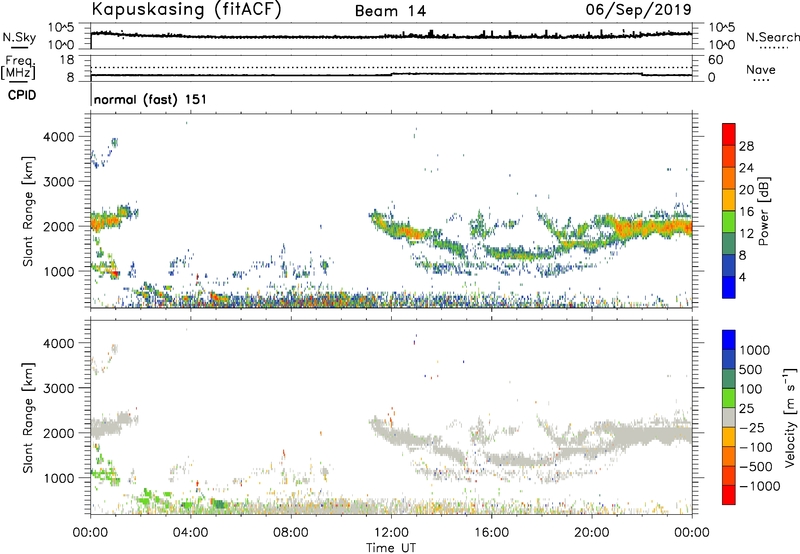
Task: Click the 24 label on Power colorbar
Action: 746,168
